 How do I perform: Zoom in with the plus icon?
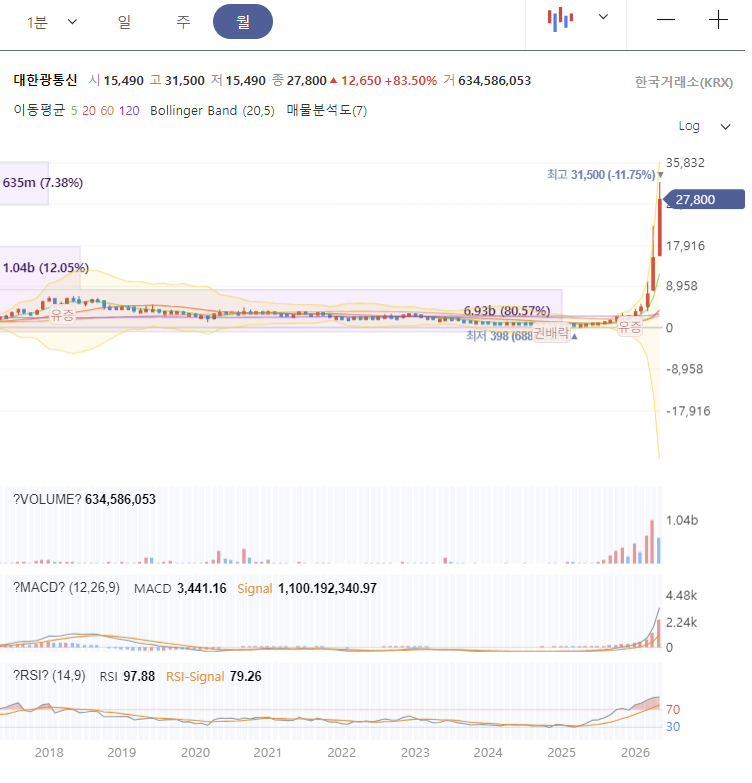718,19
